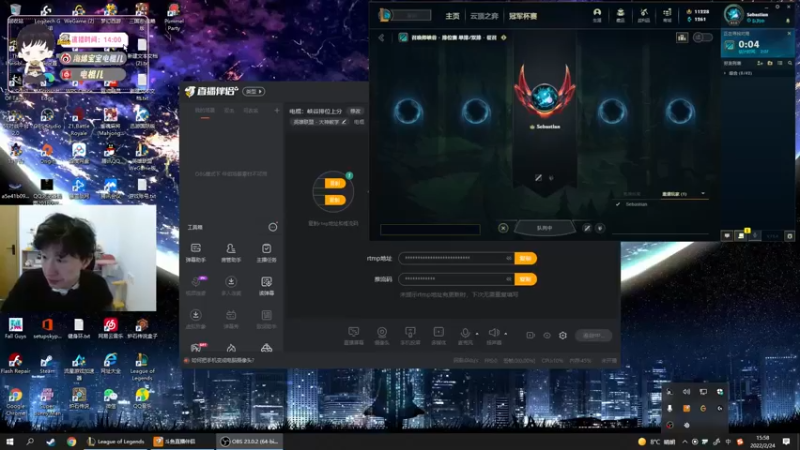
Task: Click the League lobby chat input field
Action: click(430, 229)
